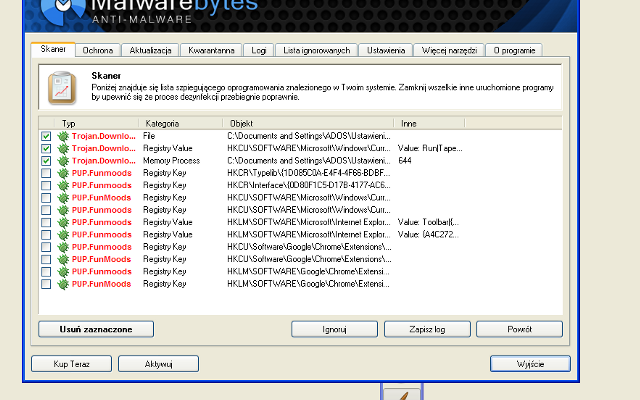
Task: Sort by the Typ column header
Action: 96,123
